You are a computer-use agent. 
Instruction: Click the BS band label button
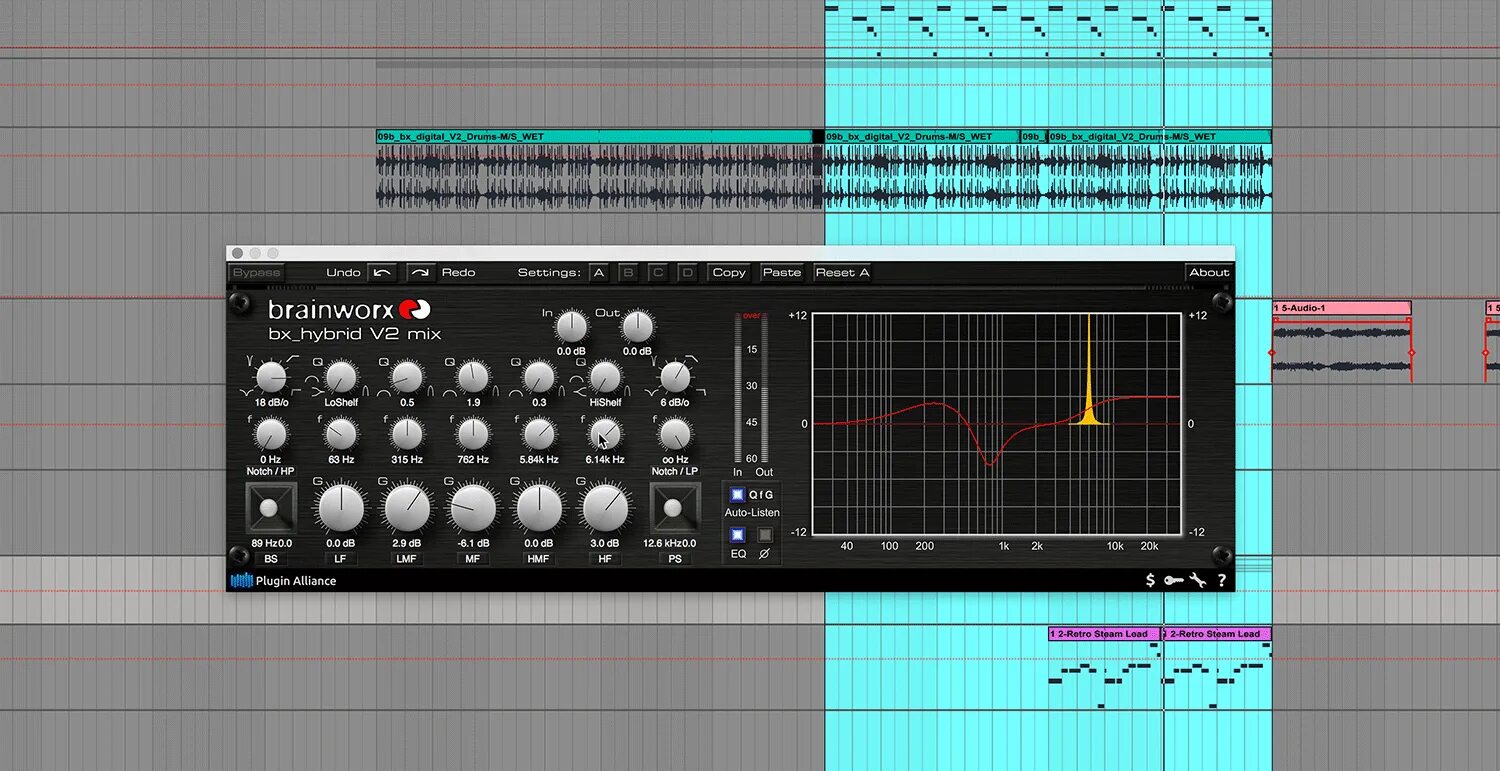[271, 558]
